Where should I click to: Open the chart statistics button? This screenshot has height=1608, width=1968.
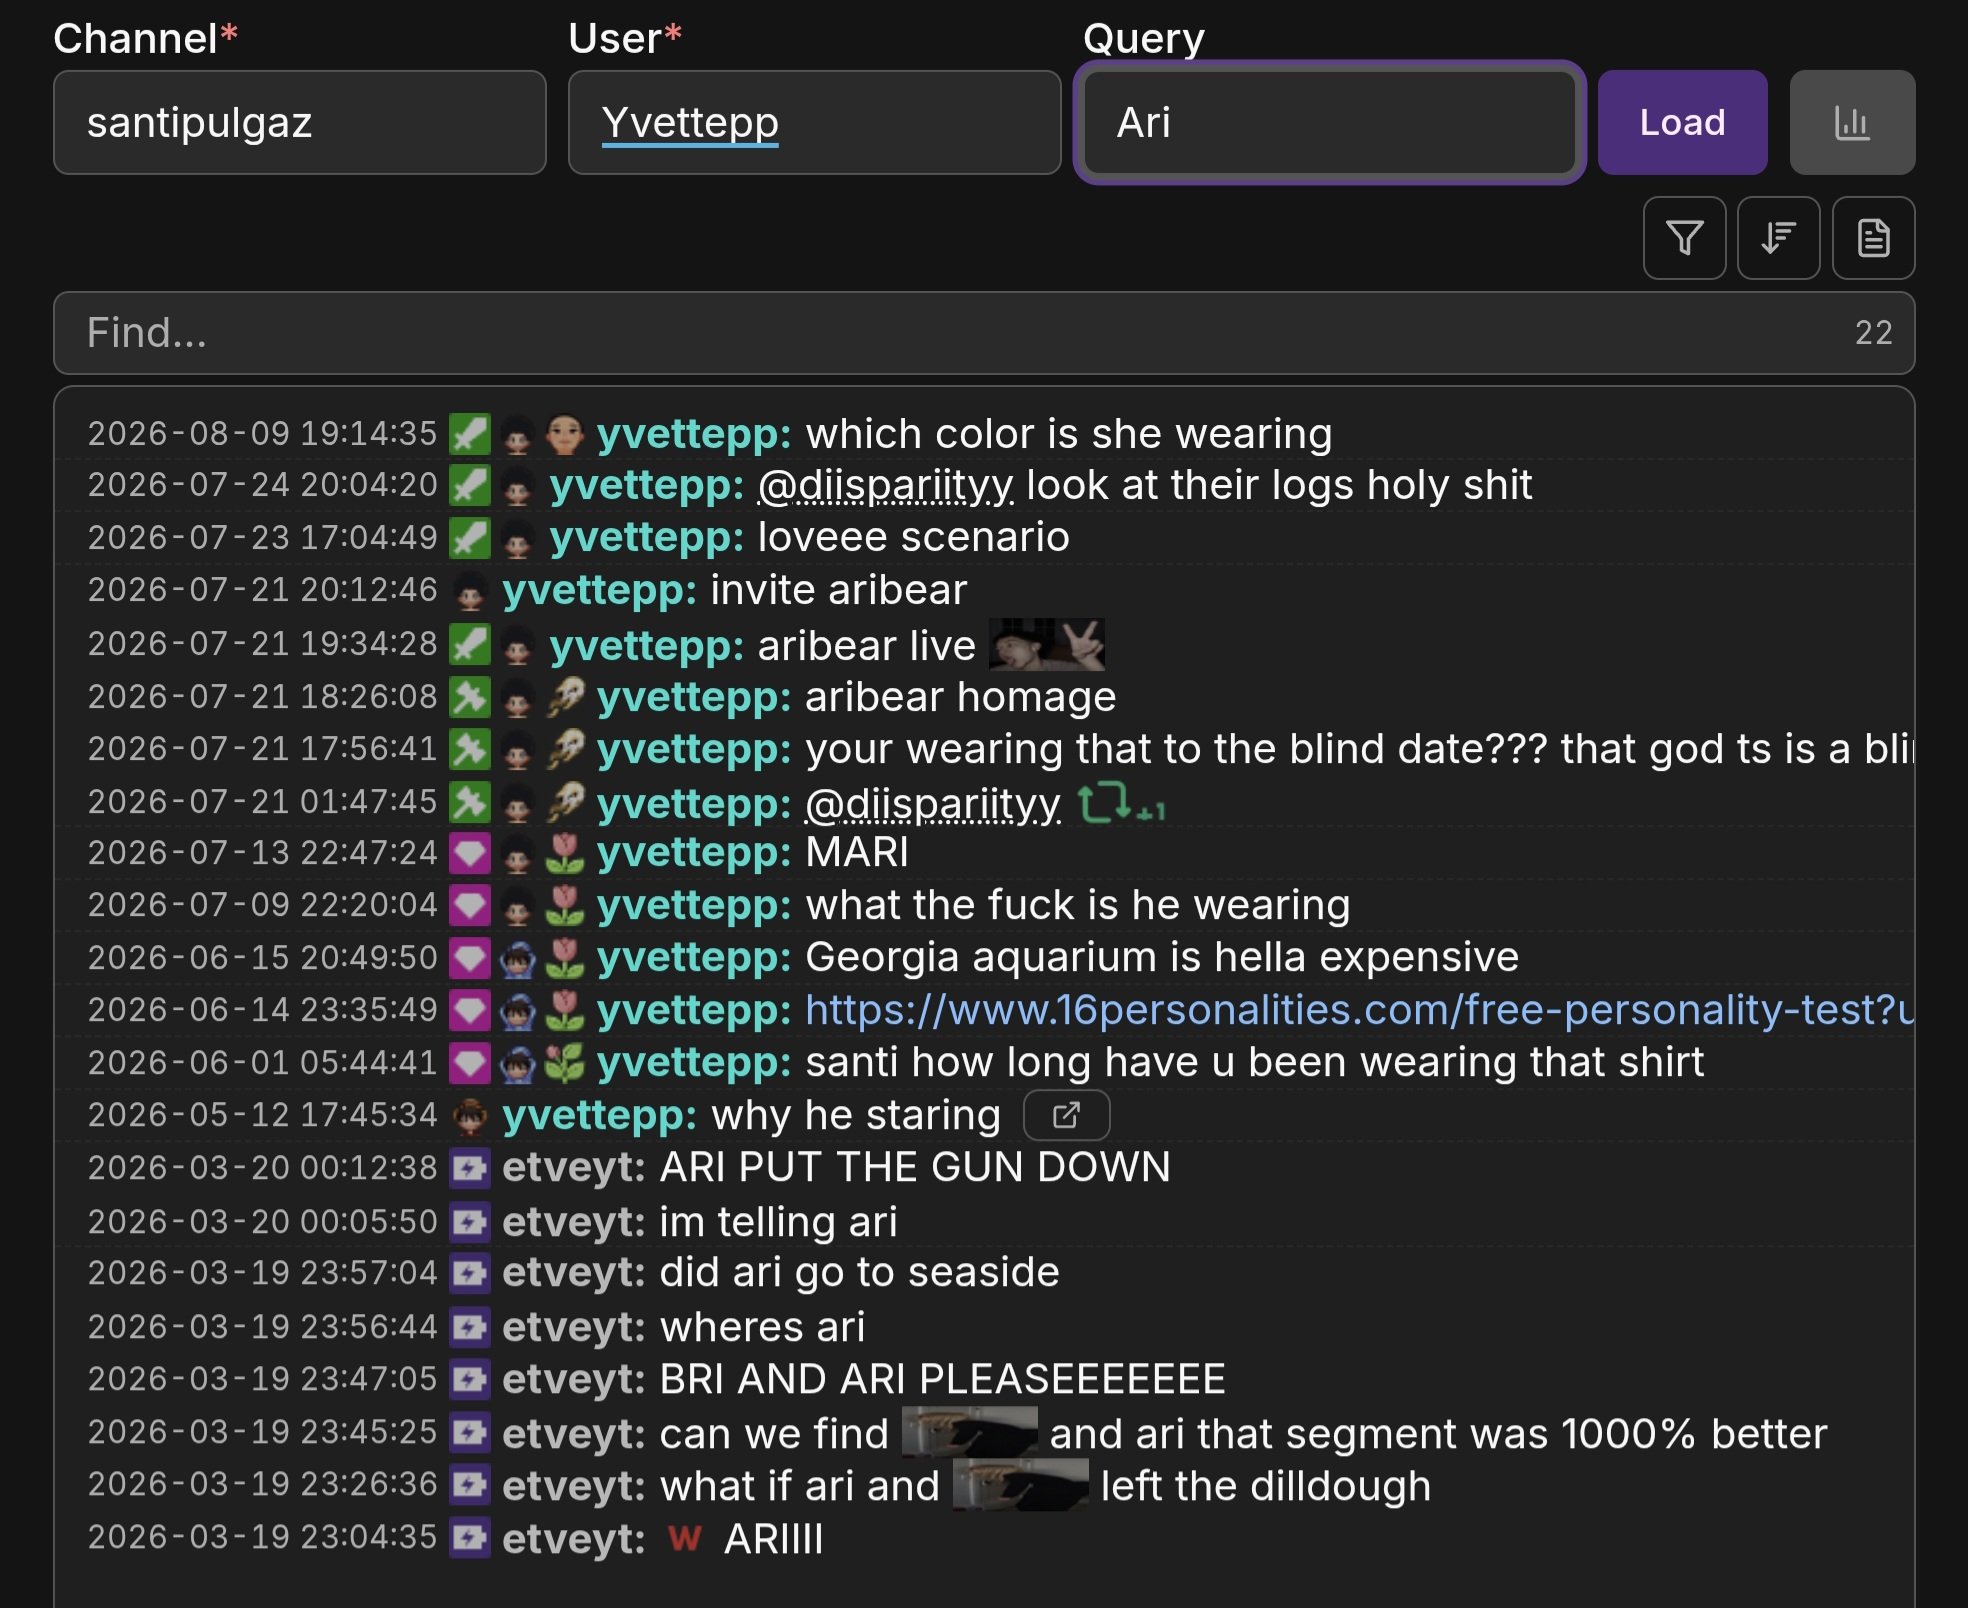1852,122
